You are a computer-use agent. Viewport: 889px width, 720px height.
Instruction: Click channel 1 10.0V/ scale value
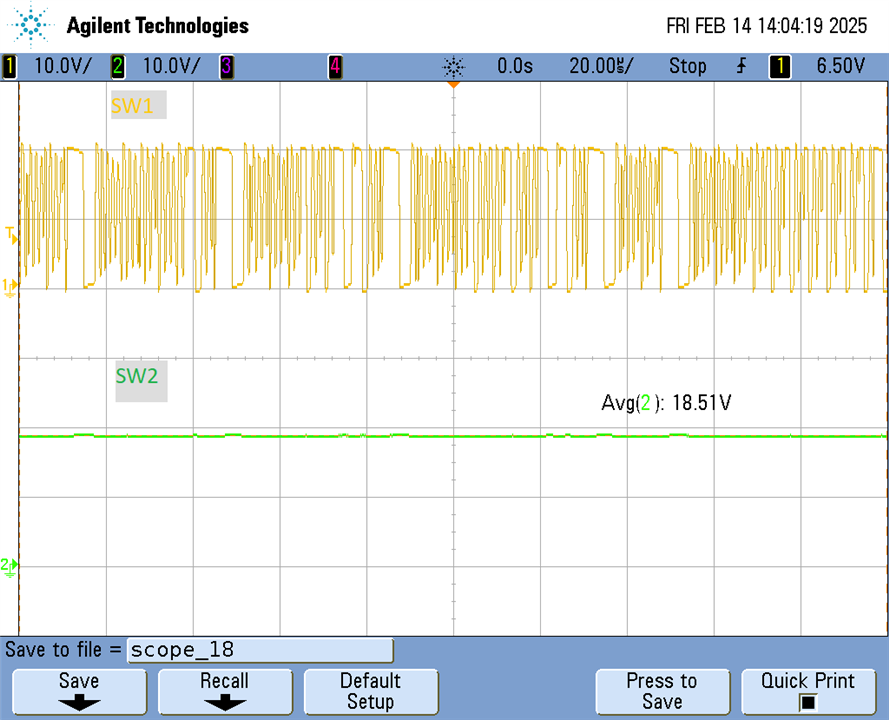point(62,66)
